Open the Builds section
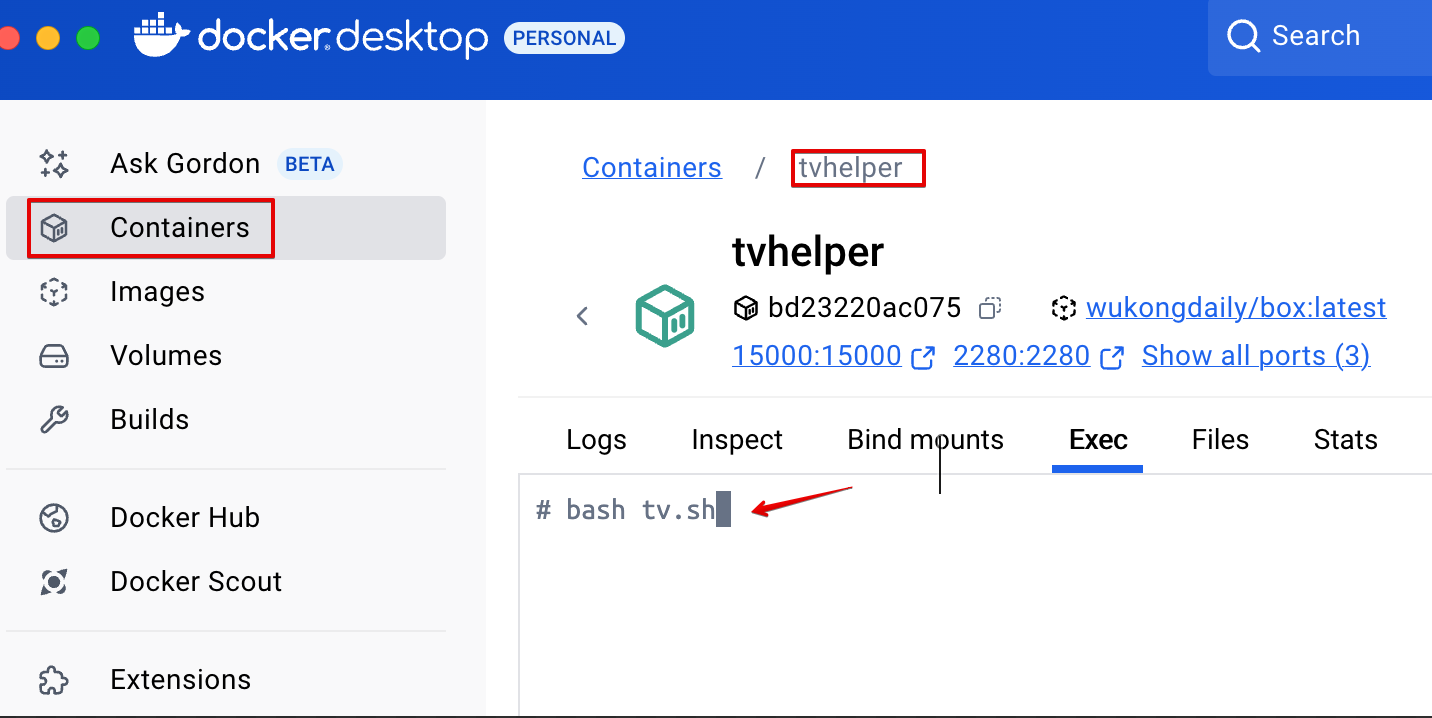 coord(149,420)
